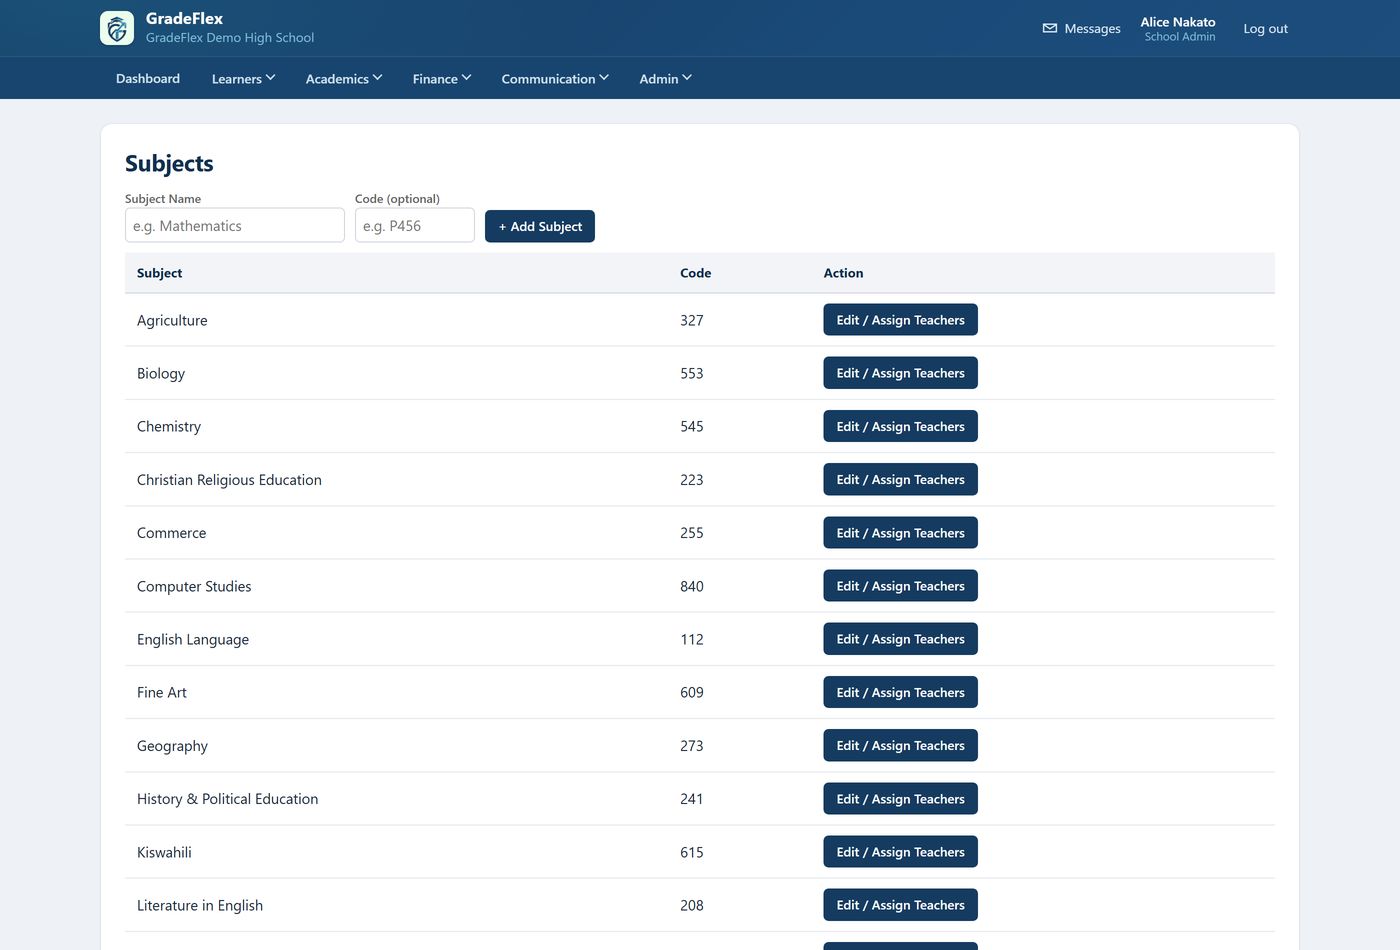Open Messages via the envelope icon
The height and width of the screenshot is (950, 1400).
tap(1050, 28)
